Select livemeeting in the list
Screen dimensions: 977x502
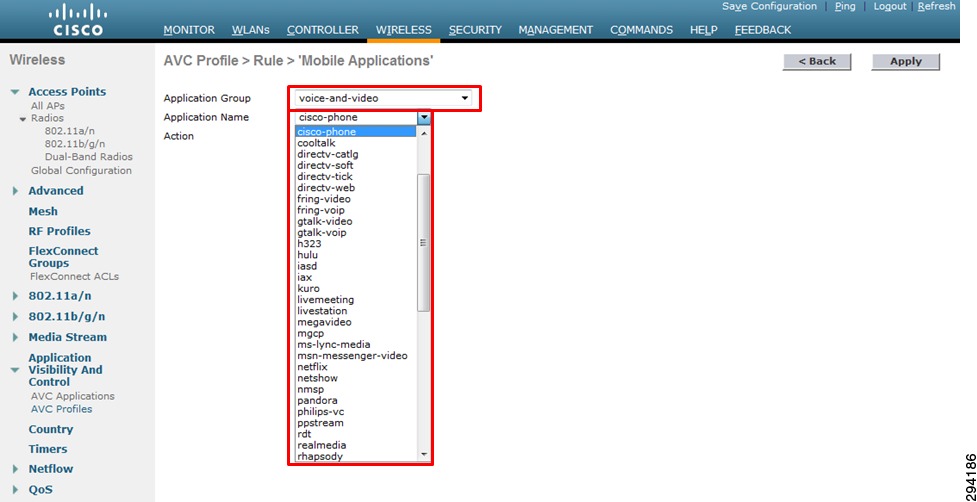(x=355, y=300)
